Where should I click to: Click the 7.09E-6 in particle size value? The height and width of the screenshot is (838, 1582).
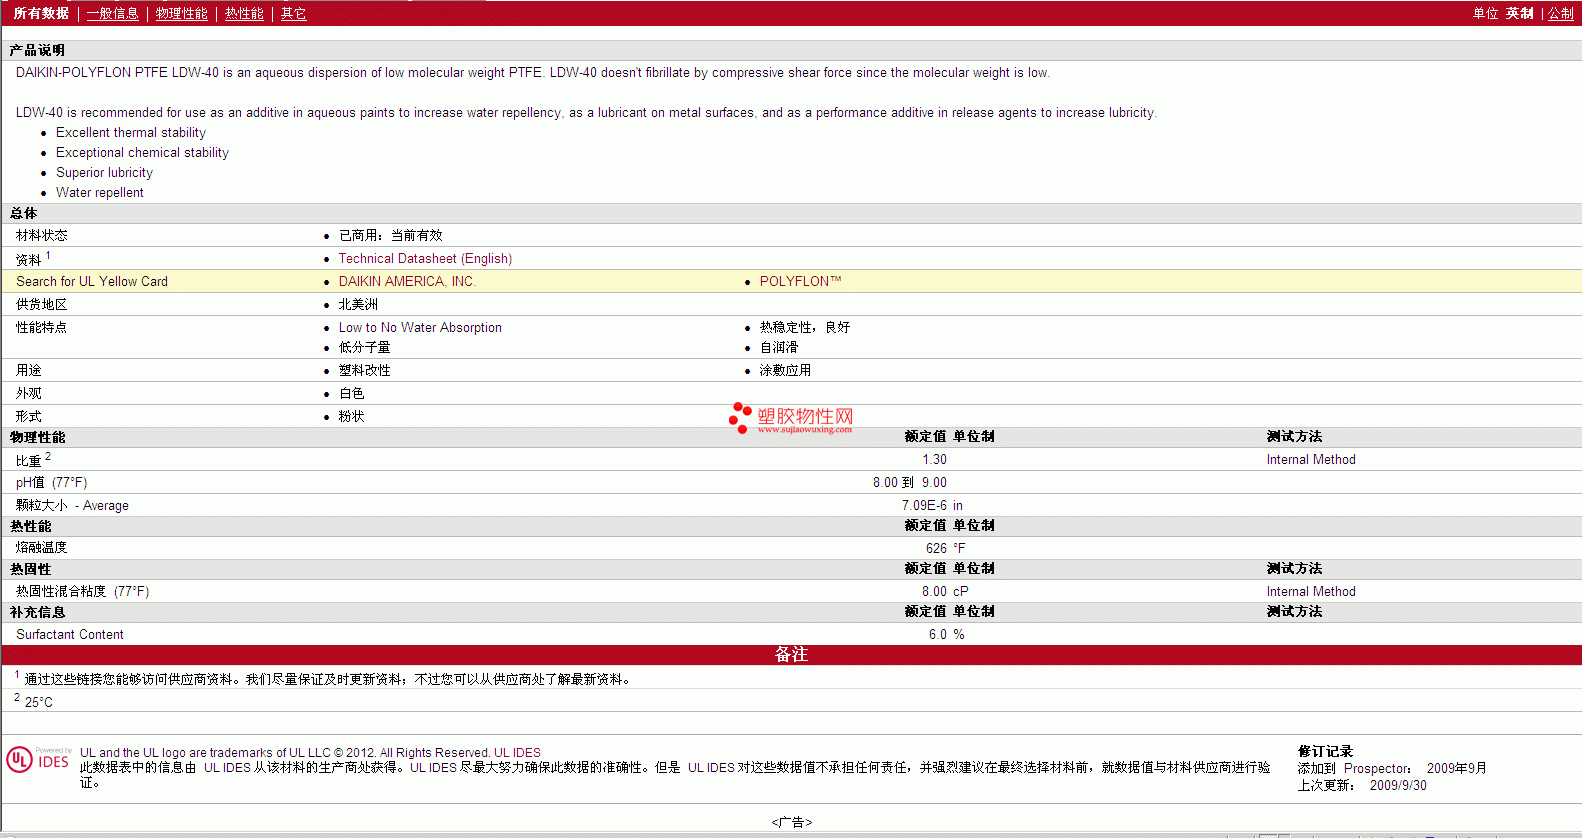932,505
